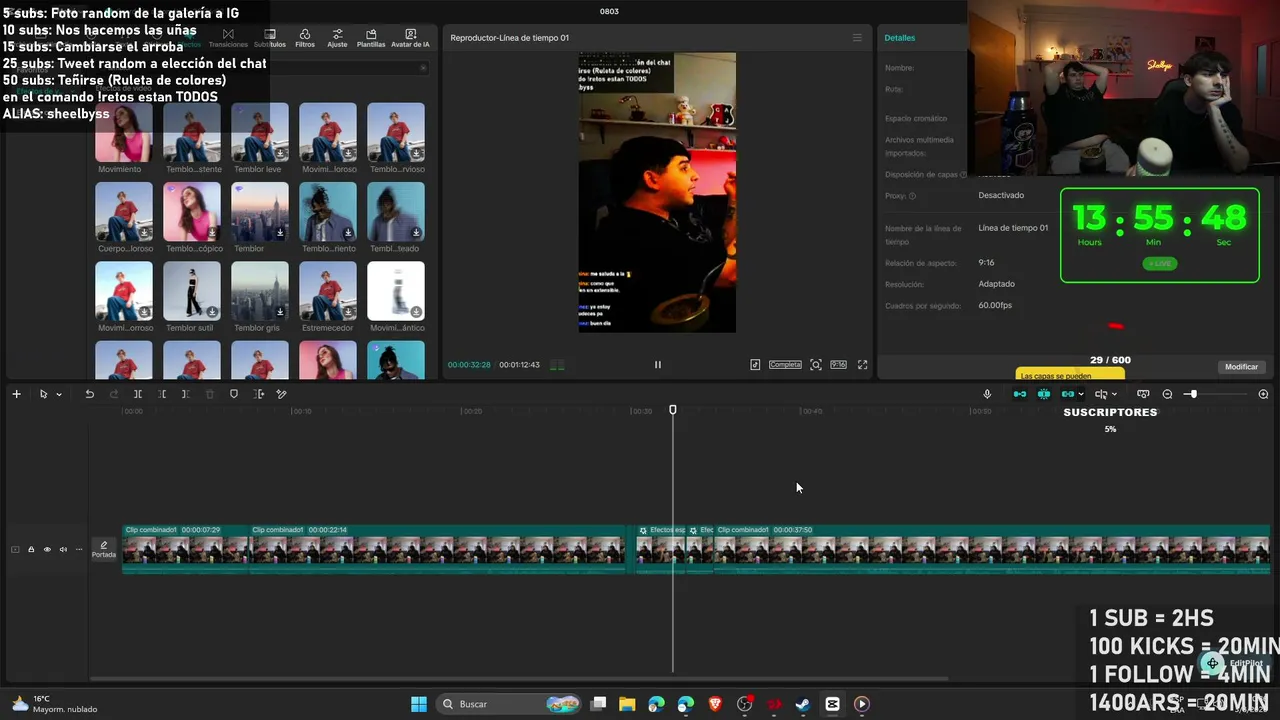Click the trim-right split icon in timeline toolbar
The width and height of the screenshot is (1280, 720).
(185, 394)
